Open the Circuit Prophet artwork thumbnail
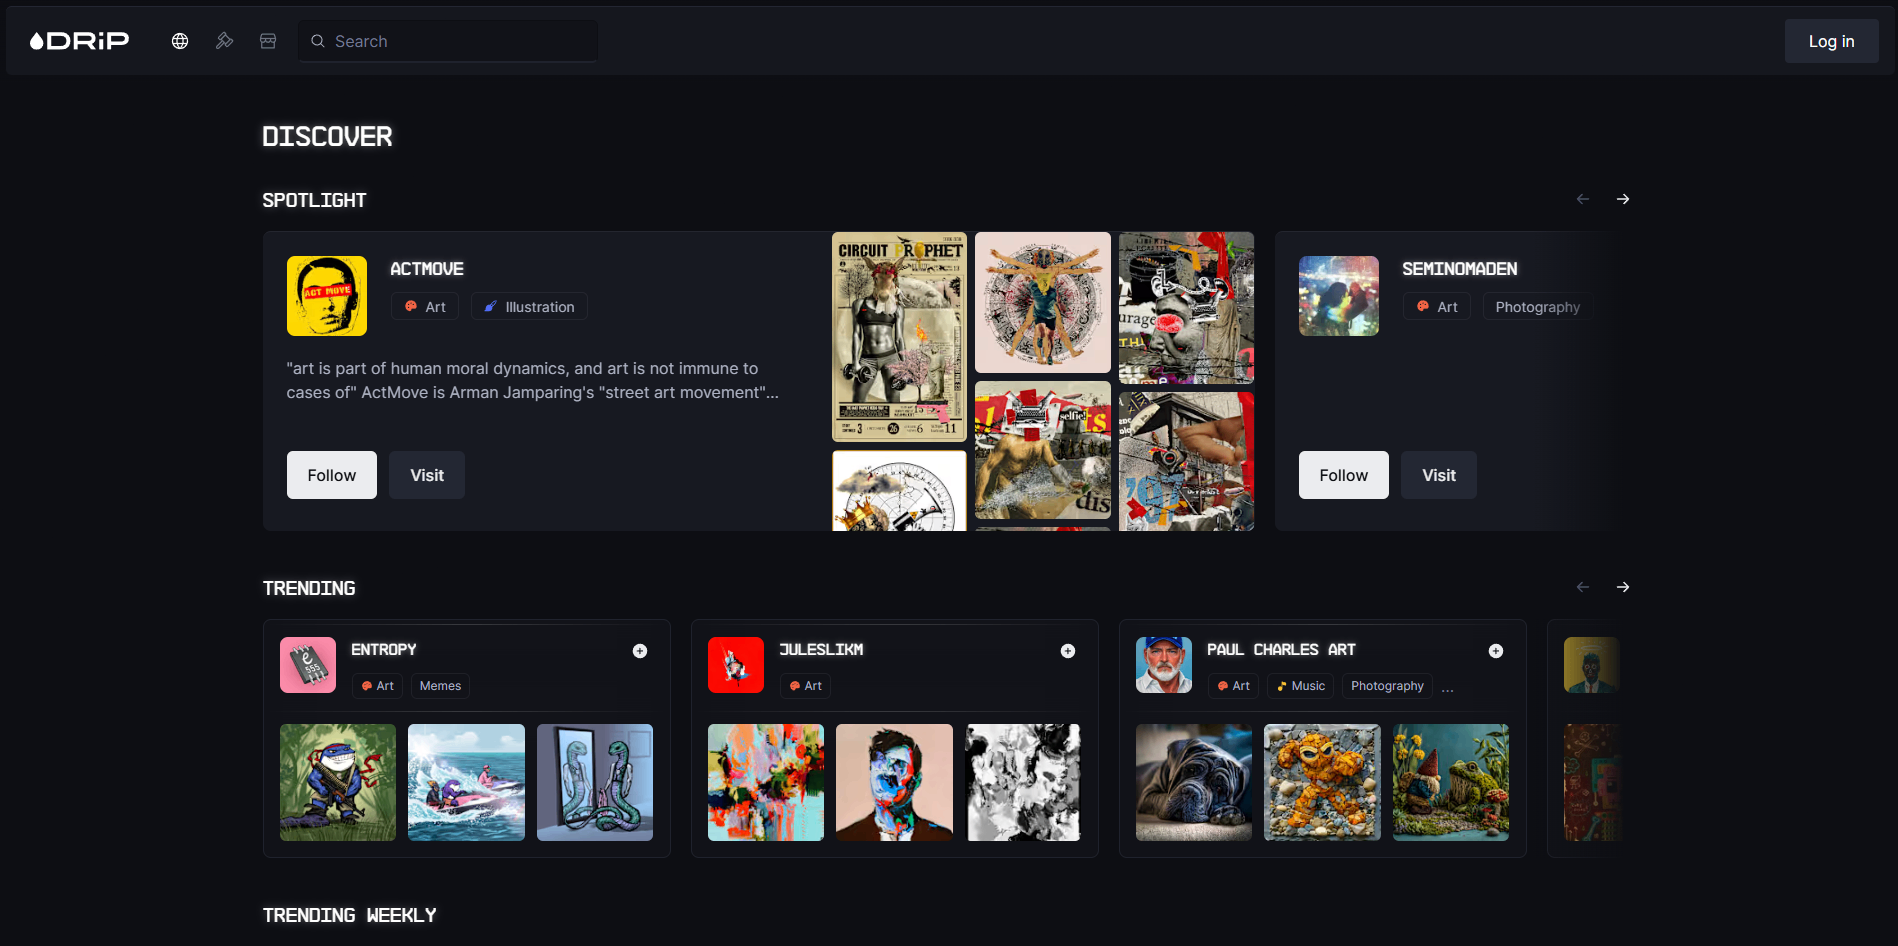This screenshot has width=1898, height=946. click(x=899, y=337)
